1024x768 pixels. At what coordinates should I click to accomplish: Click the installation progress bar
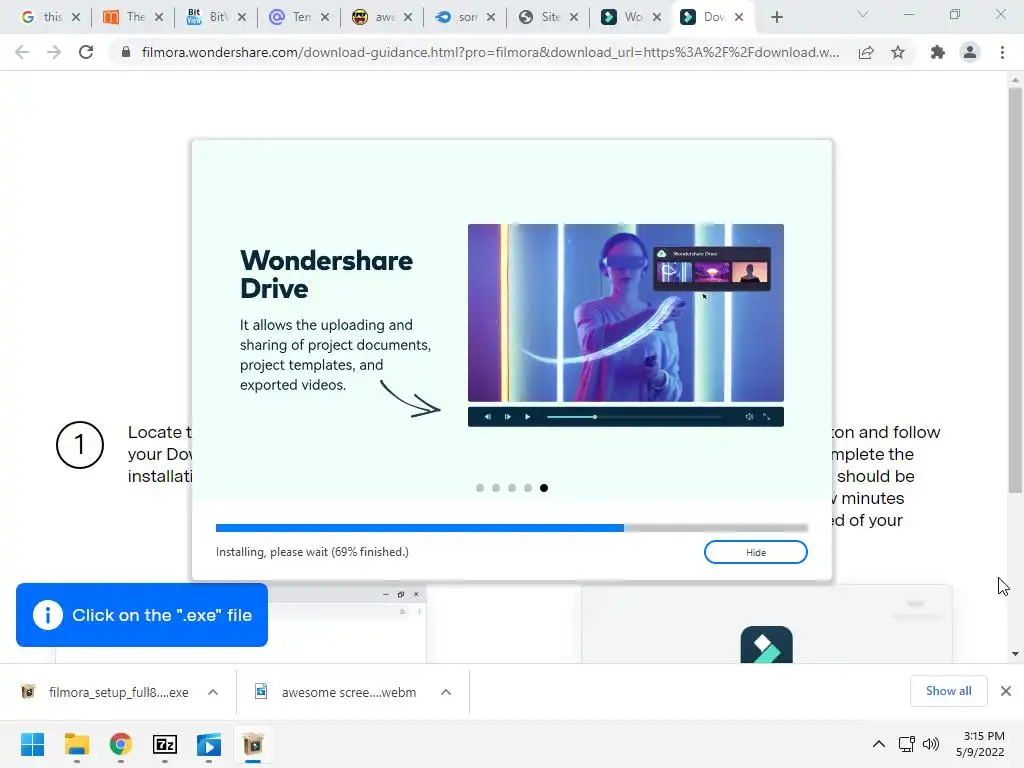tap(511, 528)
